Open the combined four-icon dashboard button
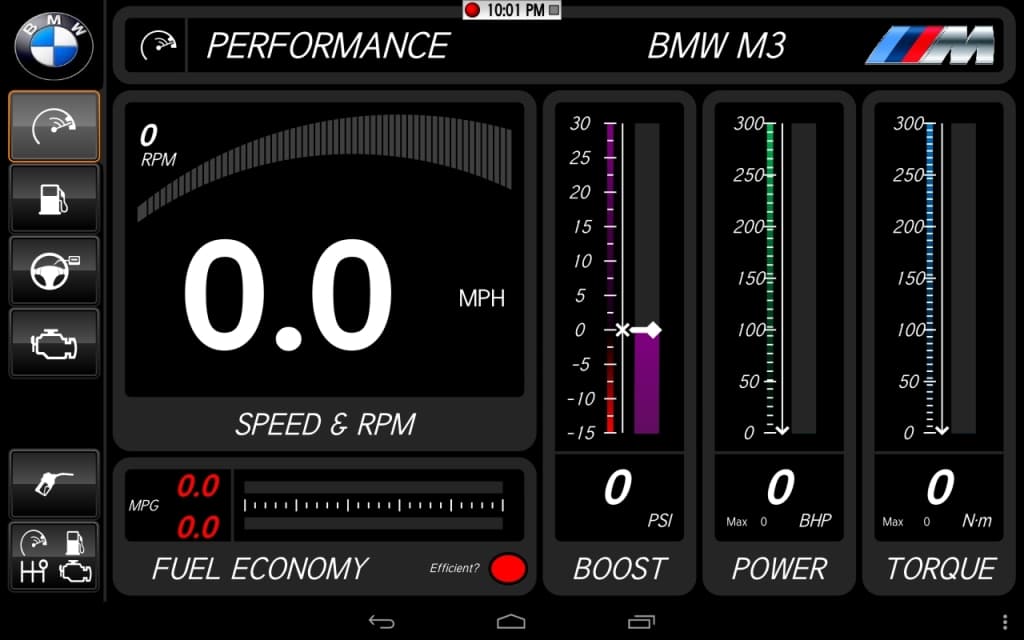This screenshot has height=640, width=1024. [x=54, y=557]
